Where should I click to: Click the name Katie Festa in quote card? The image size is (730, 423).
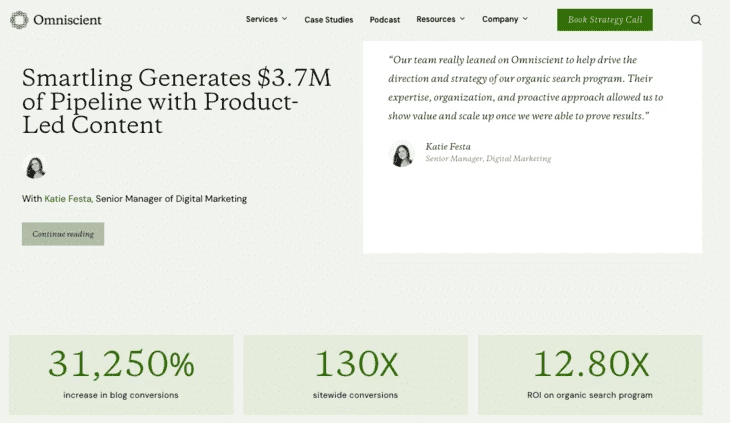pos(448,147)
